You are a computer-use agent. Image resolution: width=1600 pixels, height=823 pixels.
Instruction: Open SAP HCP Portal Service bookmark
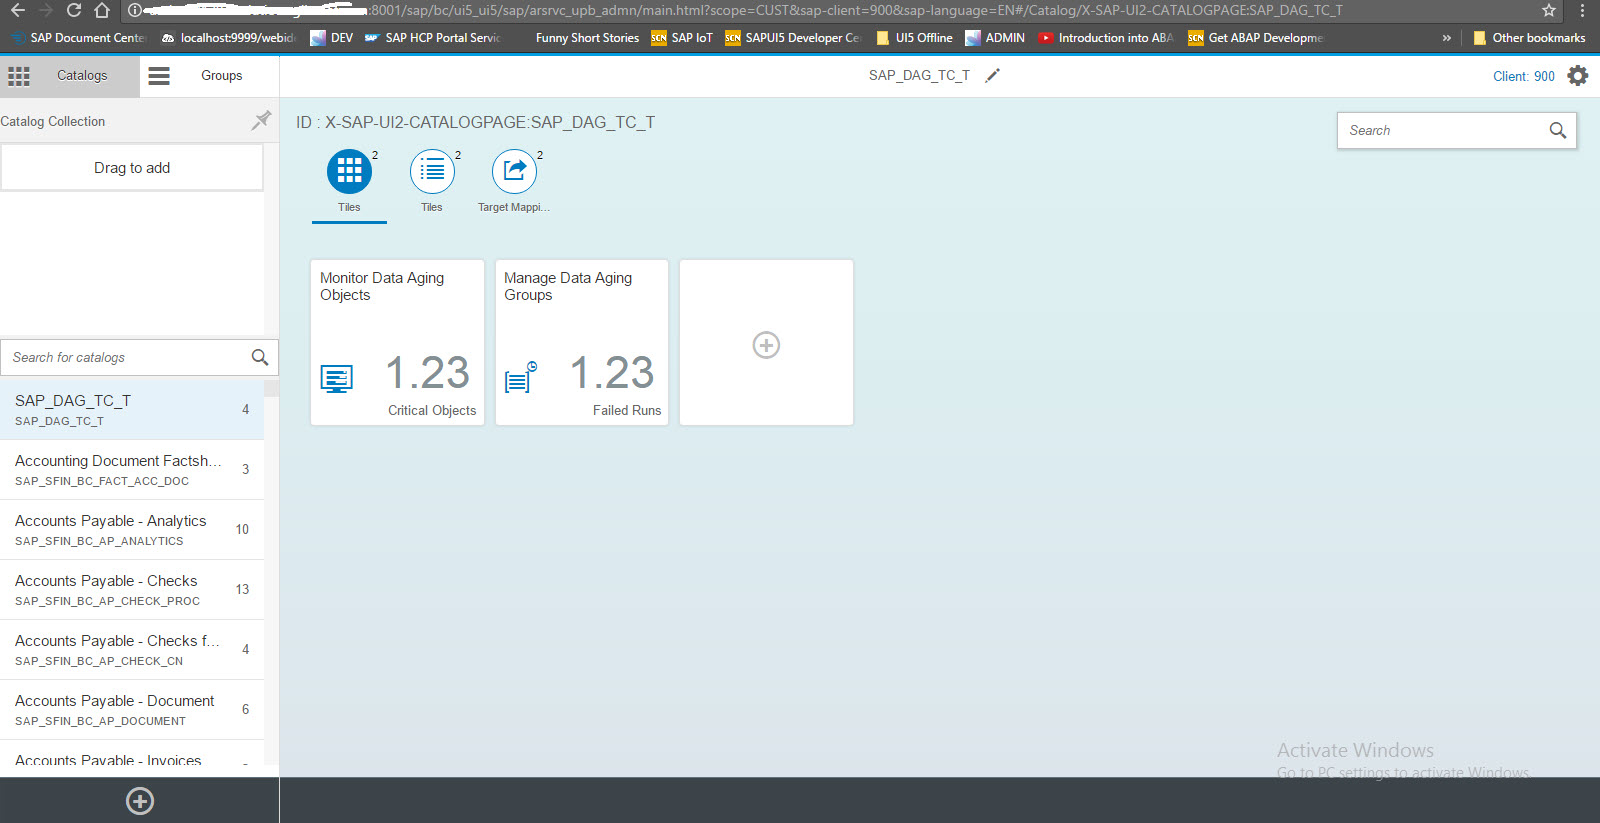[x=433, y=38]
